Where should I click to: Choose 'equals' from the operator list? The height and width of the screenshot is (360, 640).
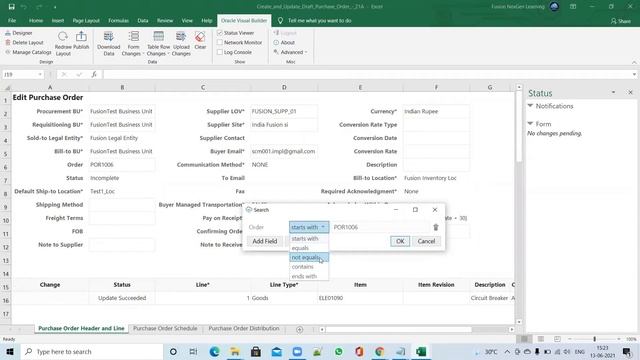pyautogui.click(x=309, y=248)
